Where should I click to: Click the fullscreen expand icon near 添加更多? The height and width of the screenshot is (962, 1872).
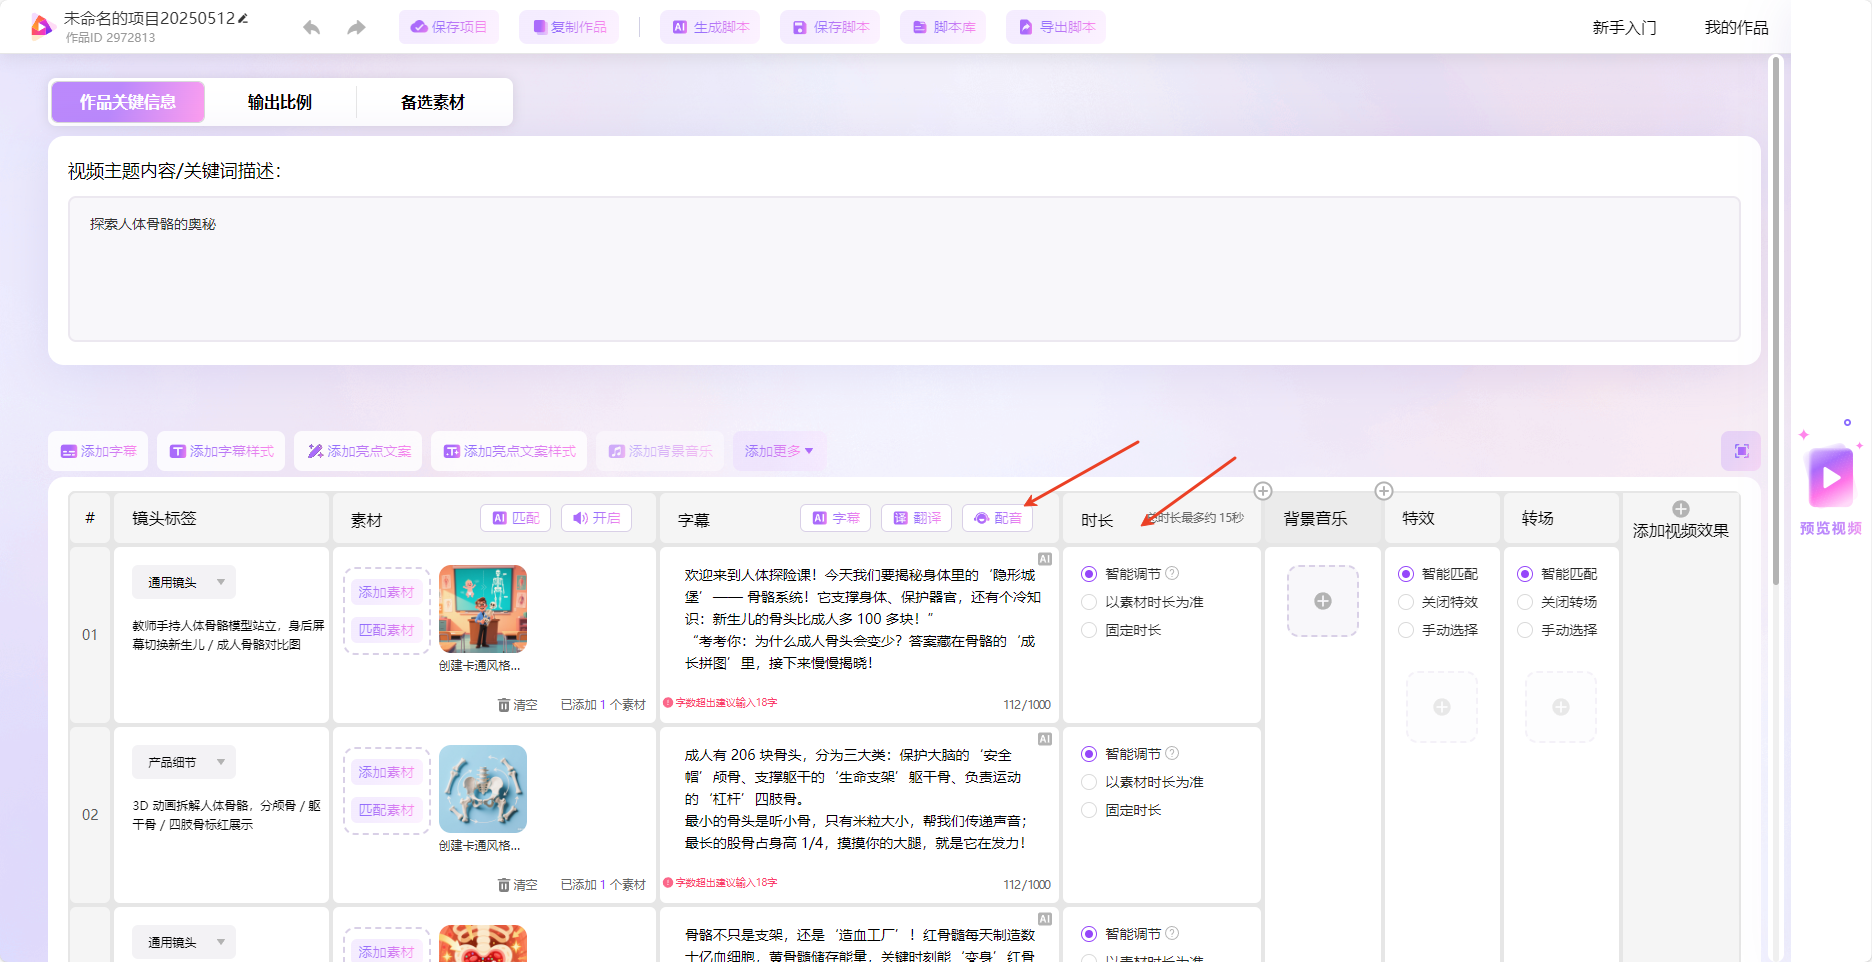[x=1740, y=451]
